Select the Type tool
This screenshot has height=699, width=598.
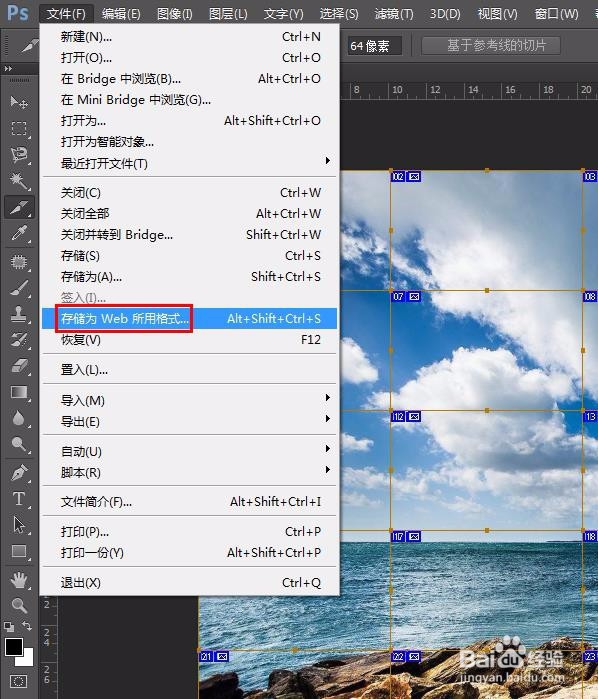19,499
